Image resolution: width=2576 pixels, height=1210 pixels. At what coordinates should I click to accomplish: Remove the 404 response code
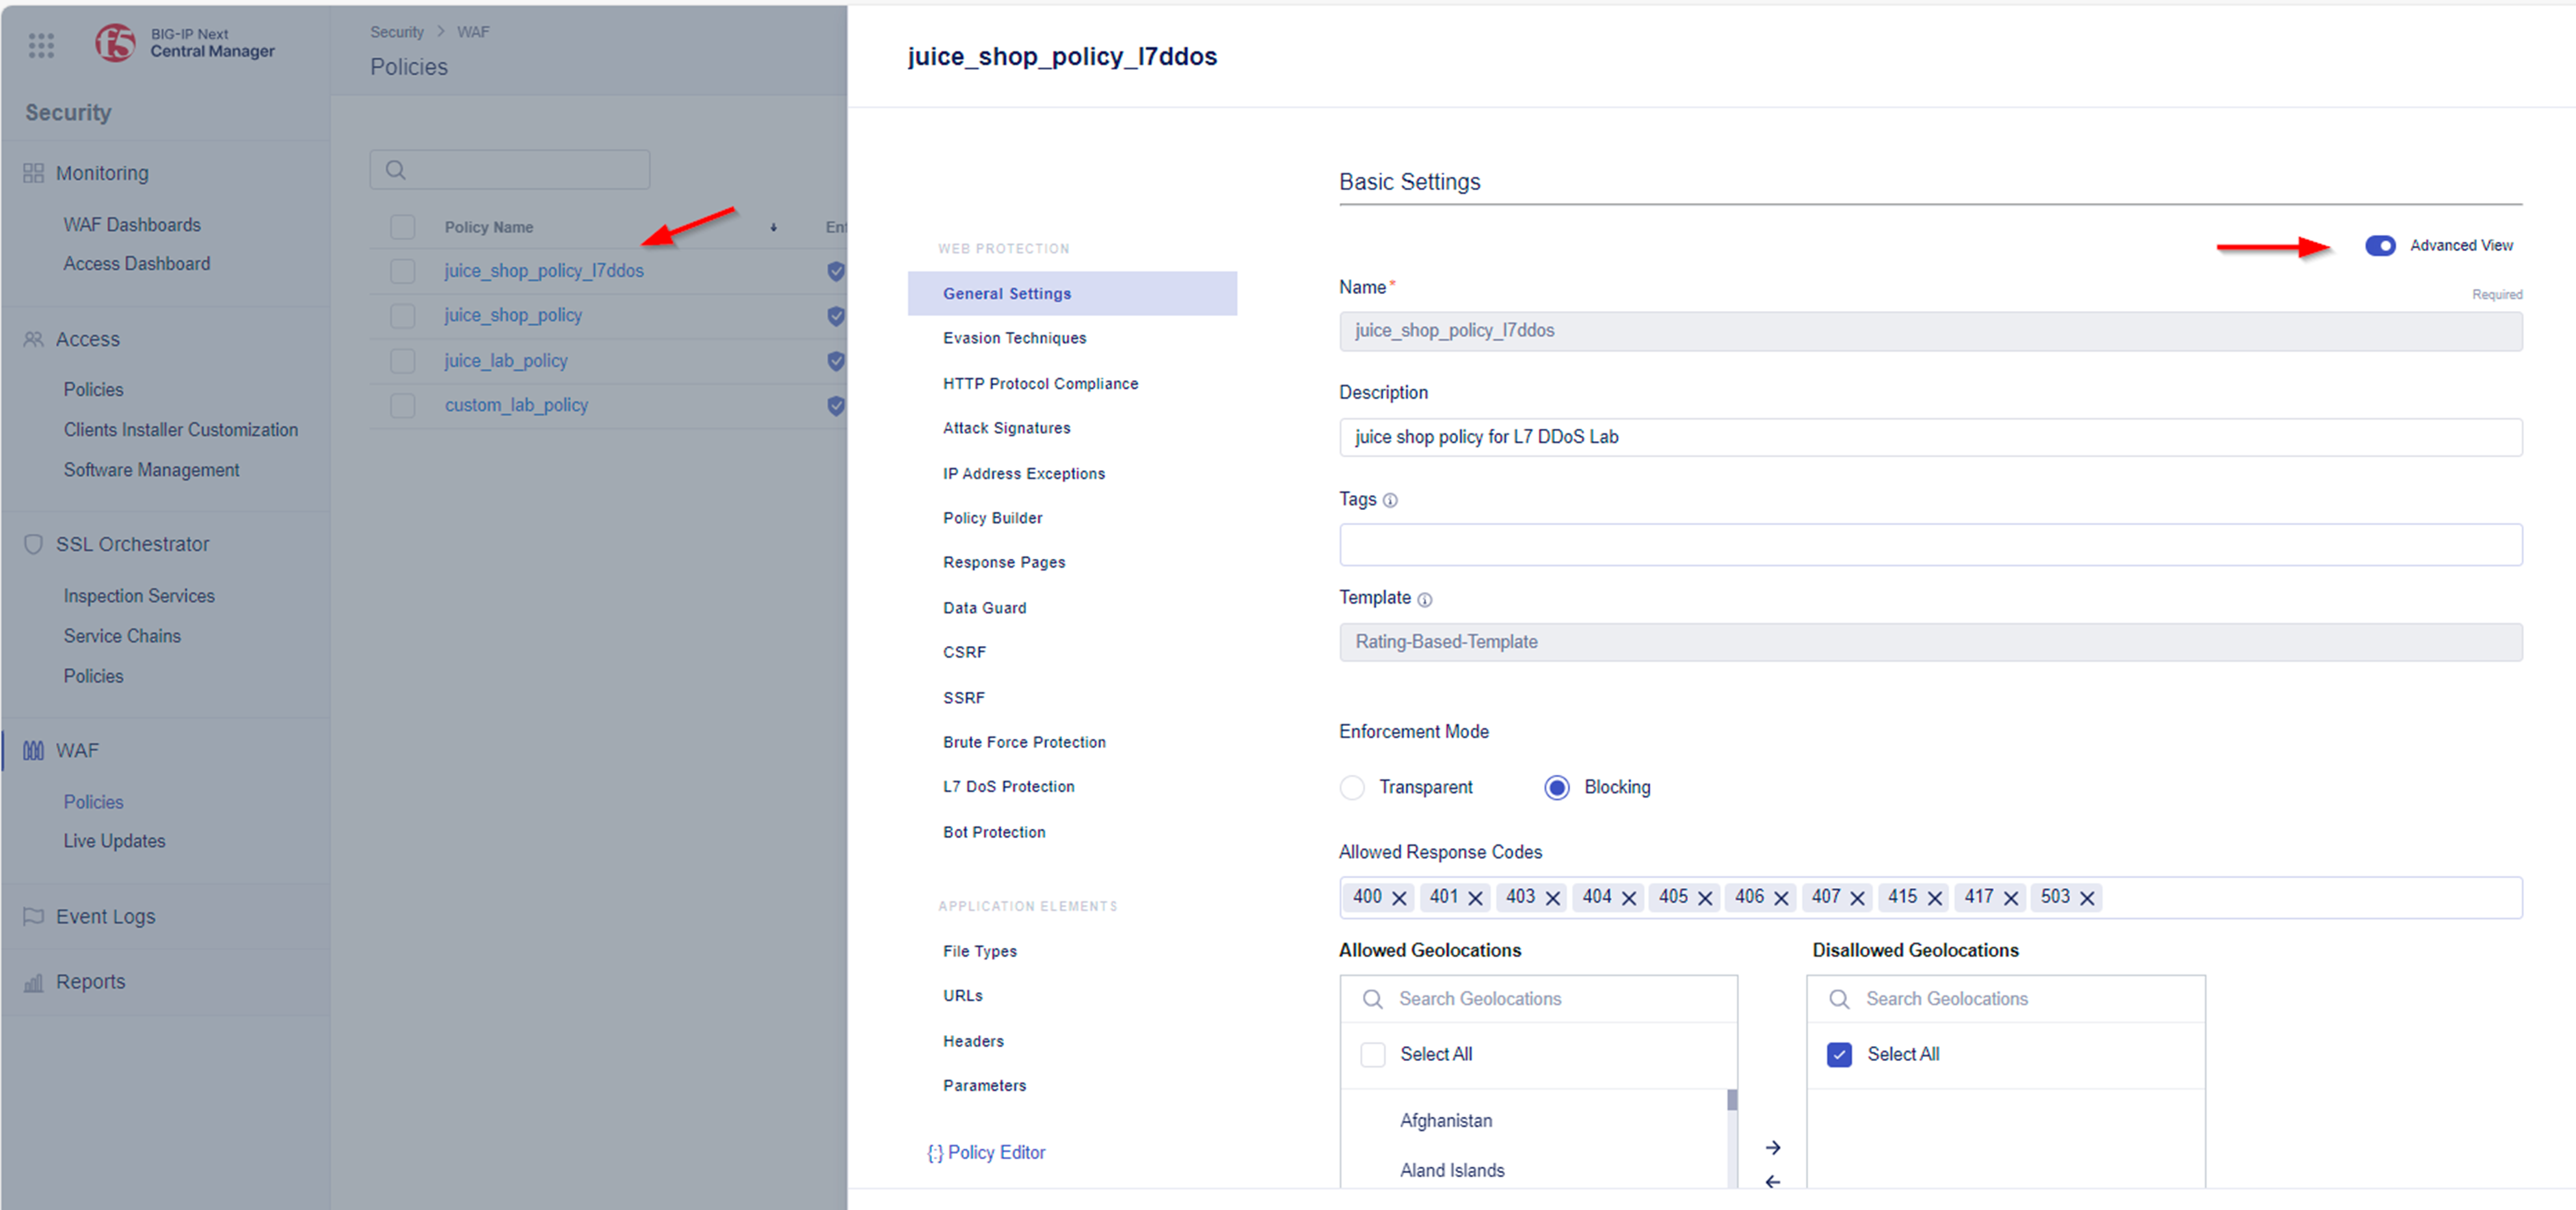1628,898
